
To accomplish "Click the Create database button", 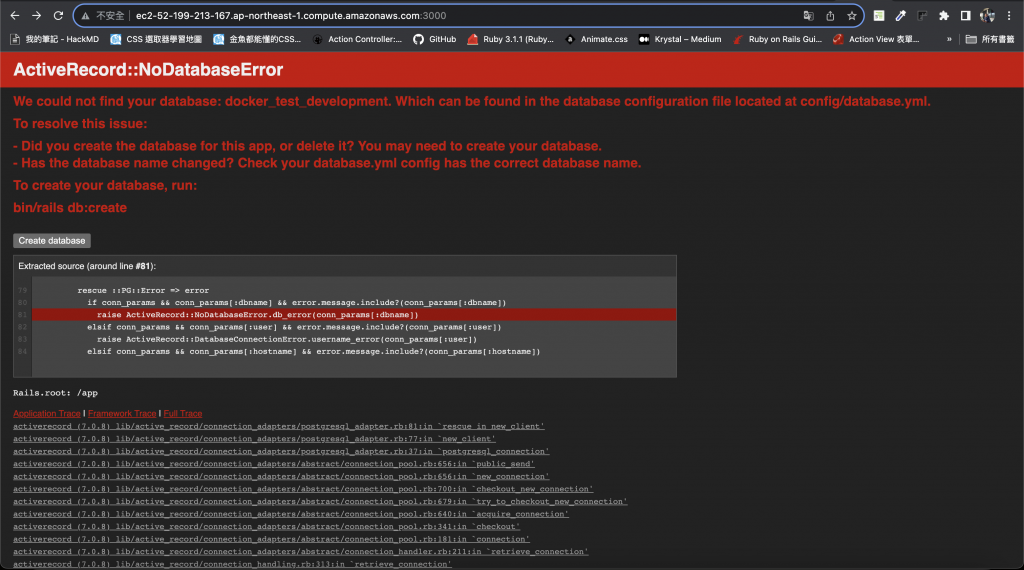I will pos(52,241).
